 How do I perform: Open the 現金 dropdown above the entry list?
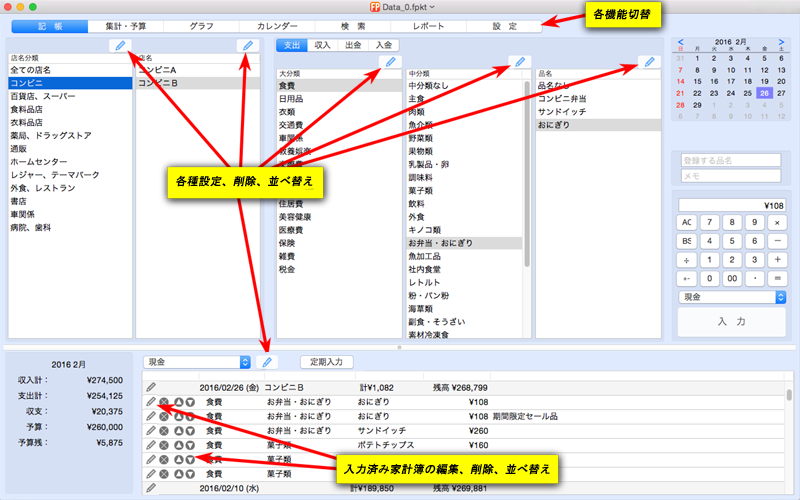click(x=196, y=361)
